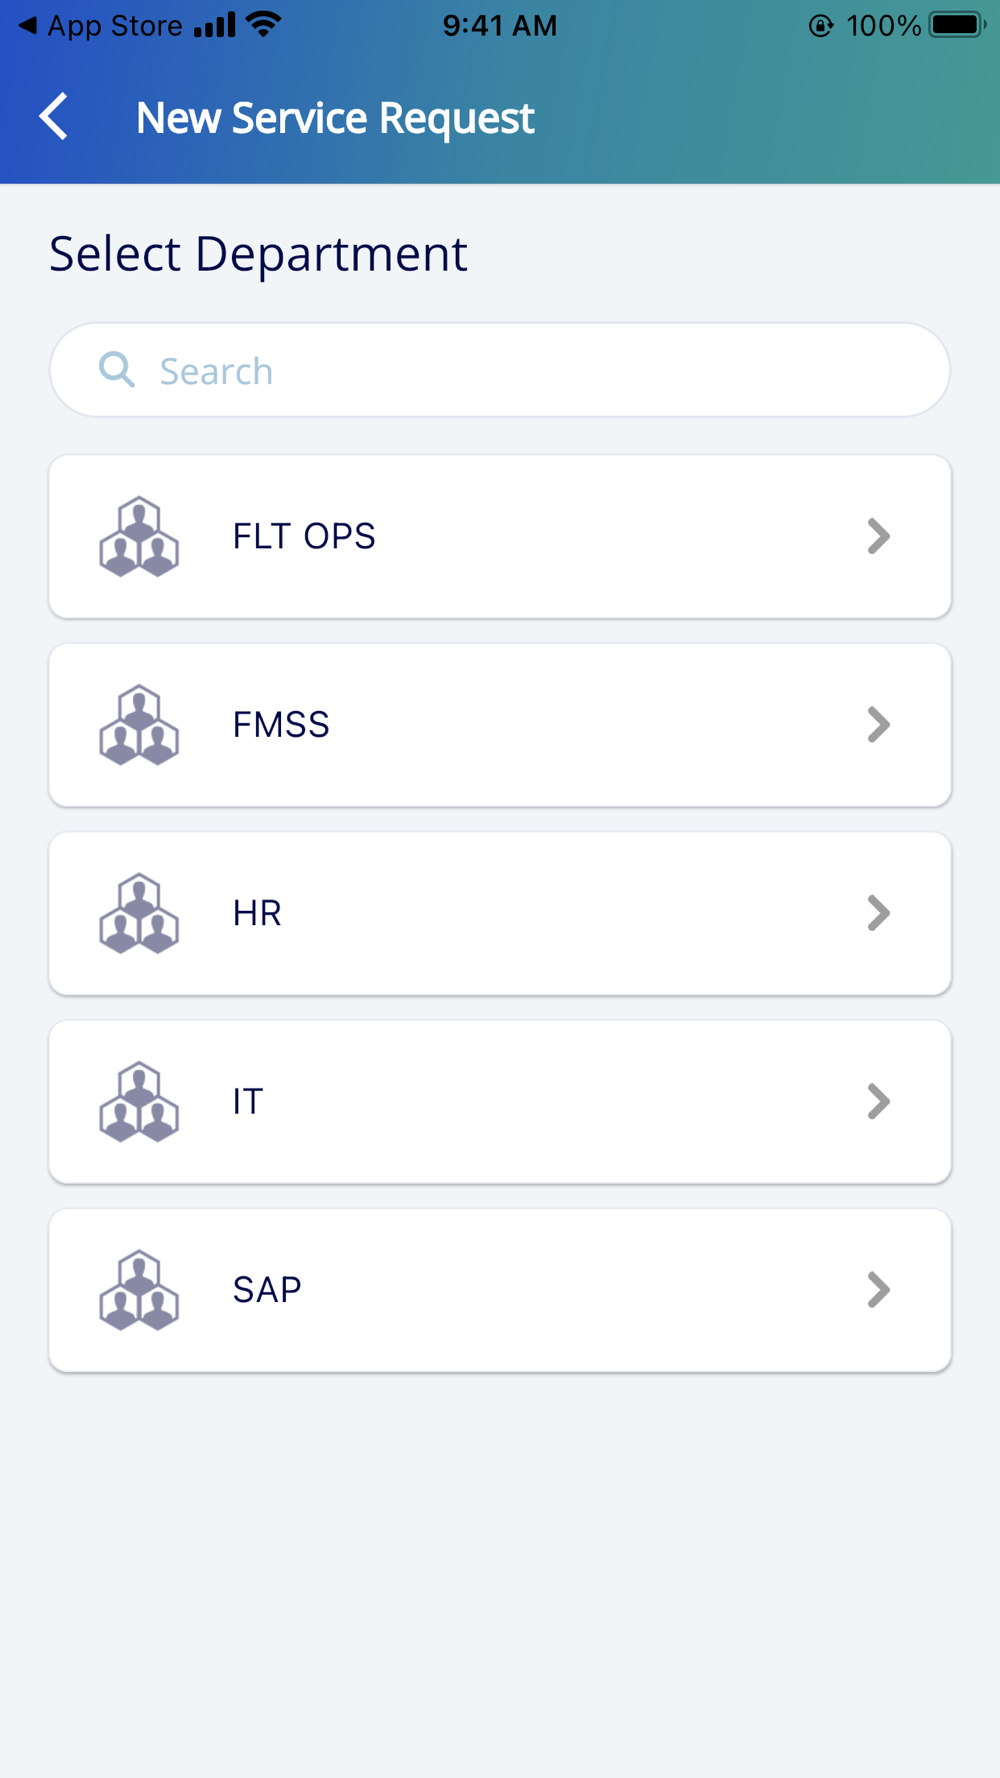Focus the Search input field
Image resolution: width=1000 pixels, height=1778 pixels.
(500, 370)
